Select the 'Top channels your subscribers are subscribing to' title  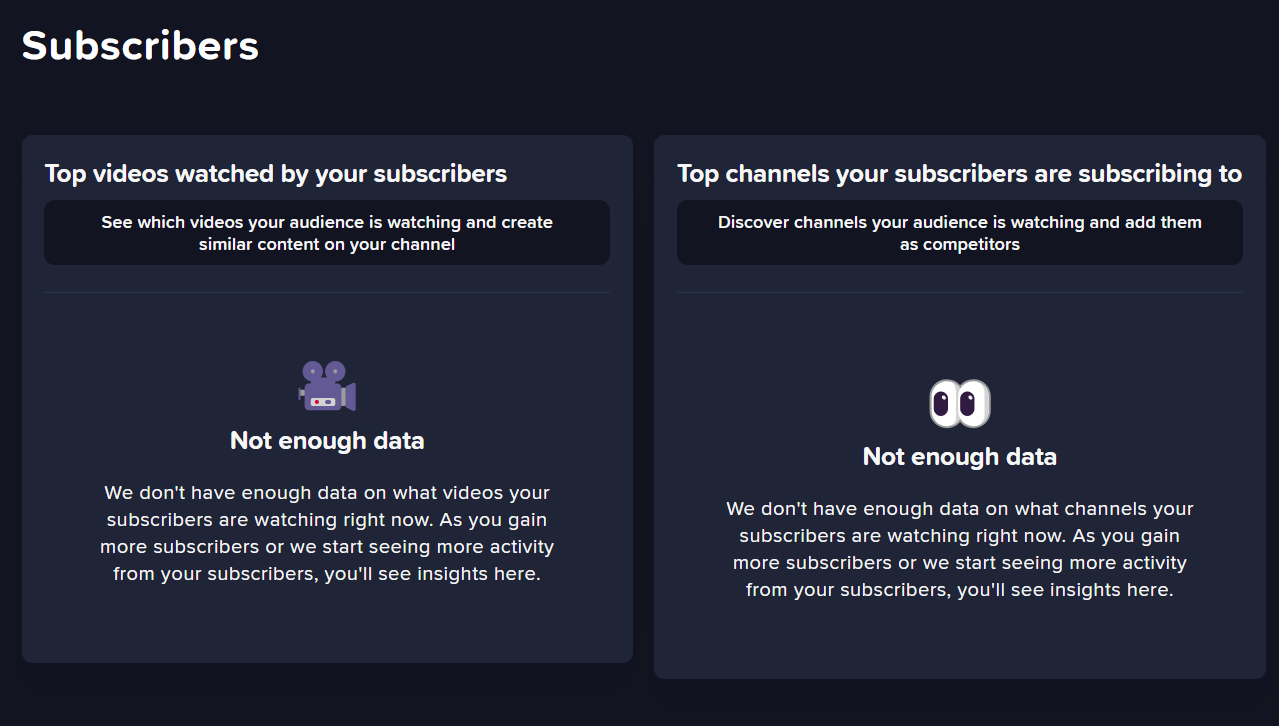tap(959, 174)
